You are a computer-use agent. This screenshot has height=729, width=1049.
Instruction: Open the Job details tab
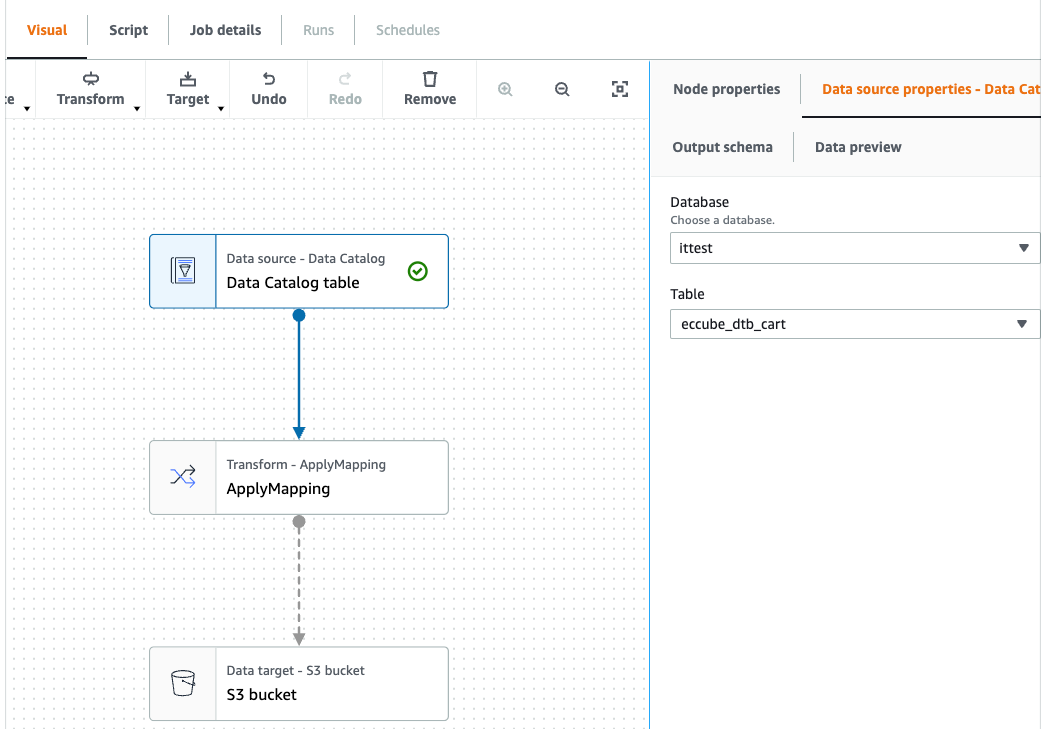(x=225, y=30)
